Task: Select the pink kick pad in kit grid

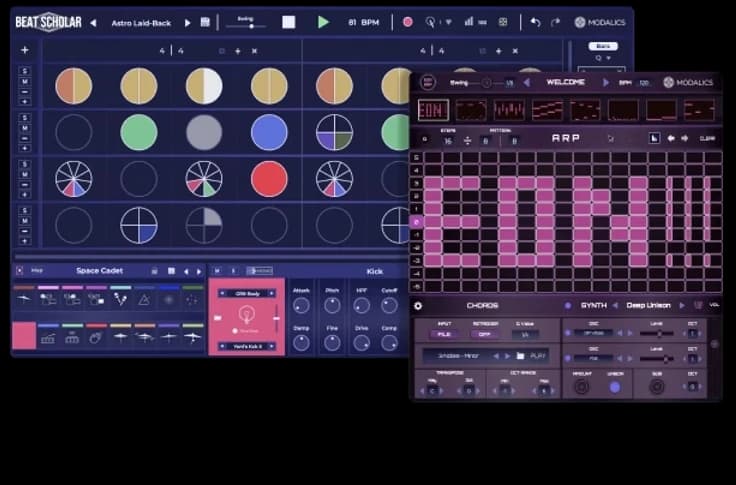Action: [24, 336]
